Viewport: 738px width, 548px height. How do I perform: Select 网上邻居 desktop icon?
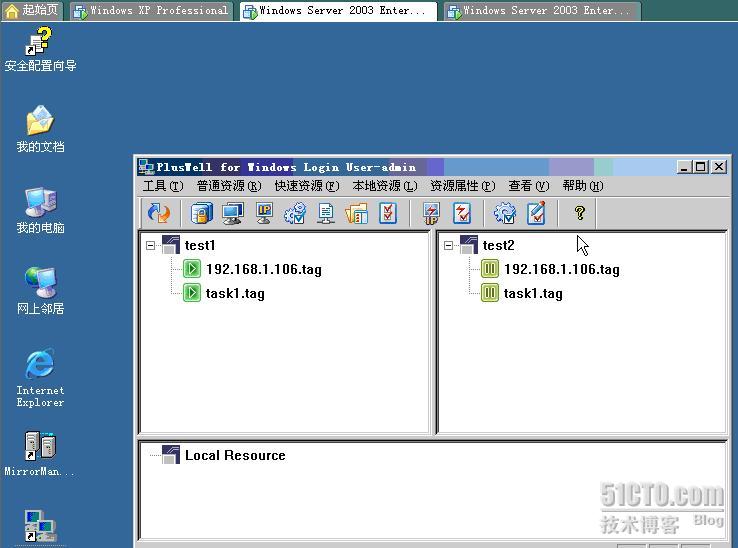click(40, 291)
